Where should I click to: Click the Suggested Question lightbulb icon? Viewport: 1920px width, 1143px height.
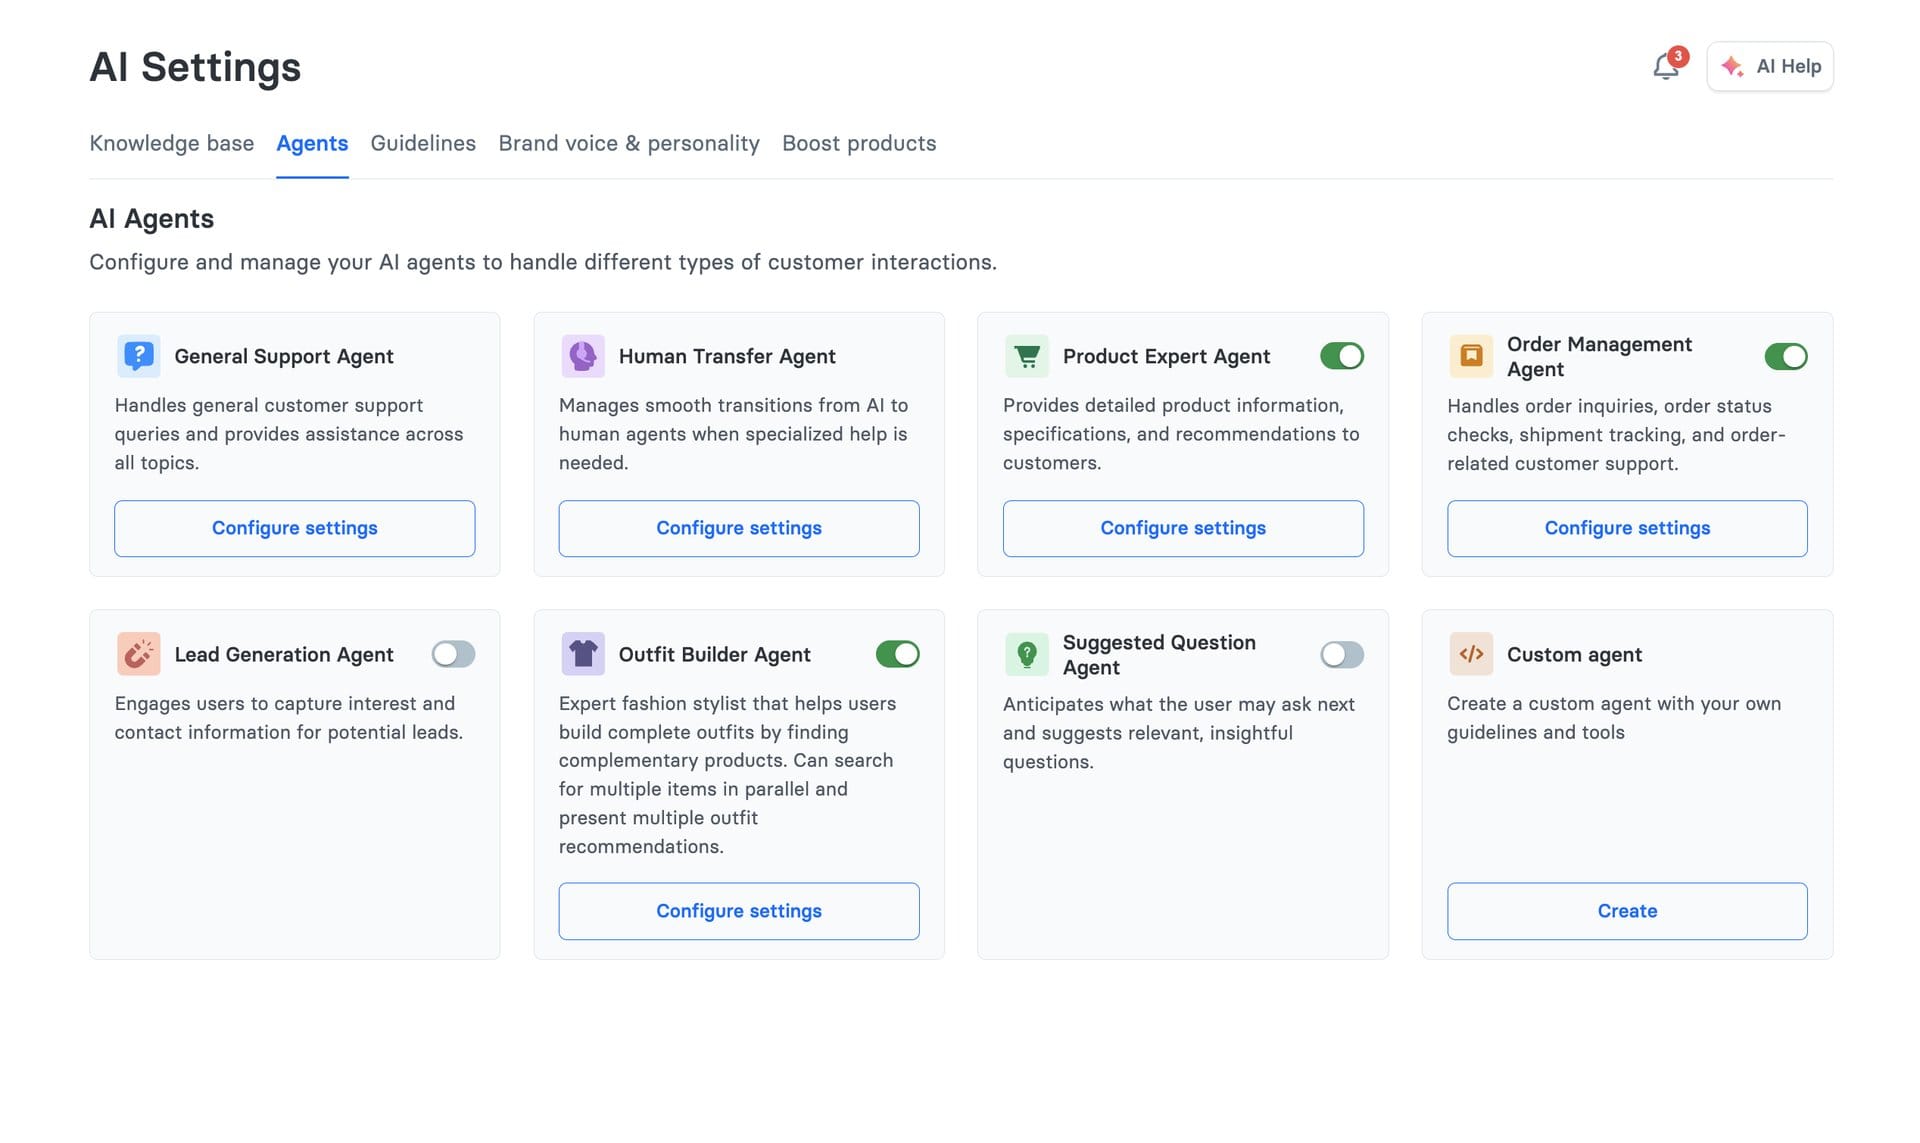[1028, 654]
